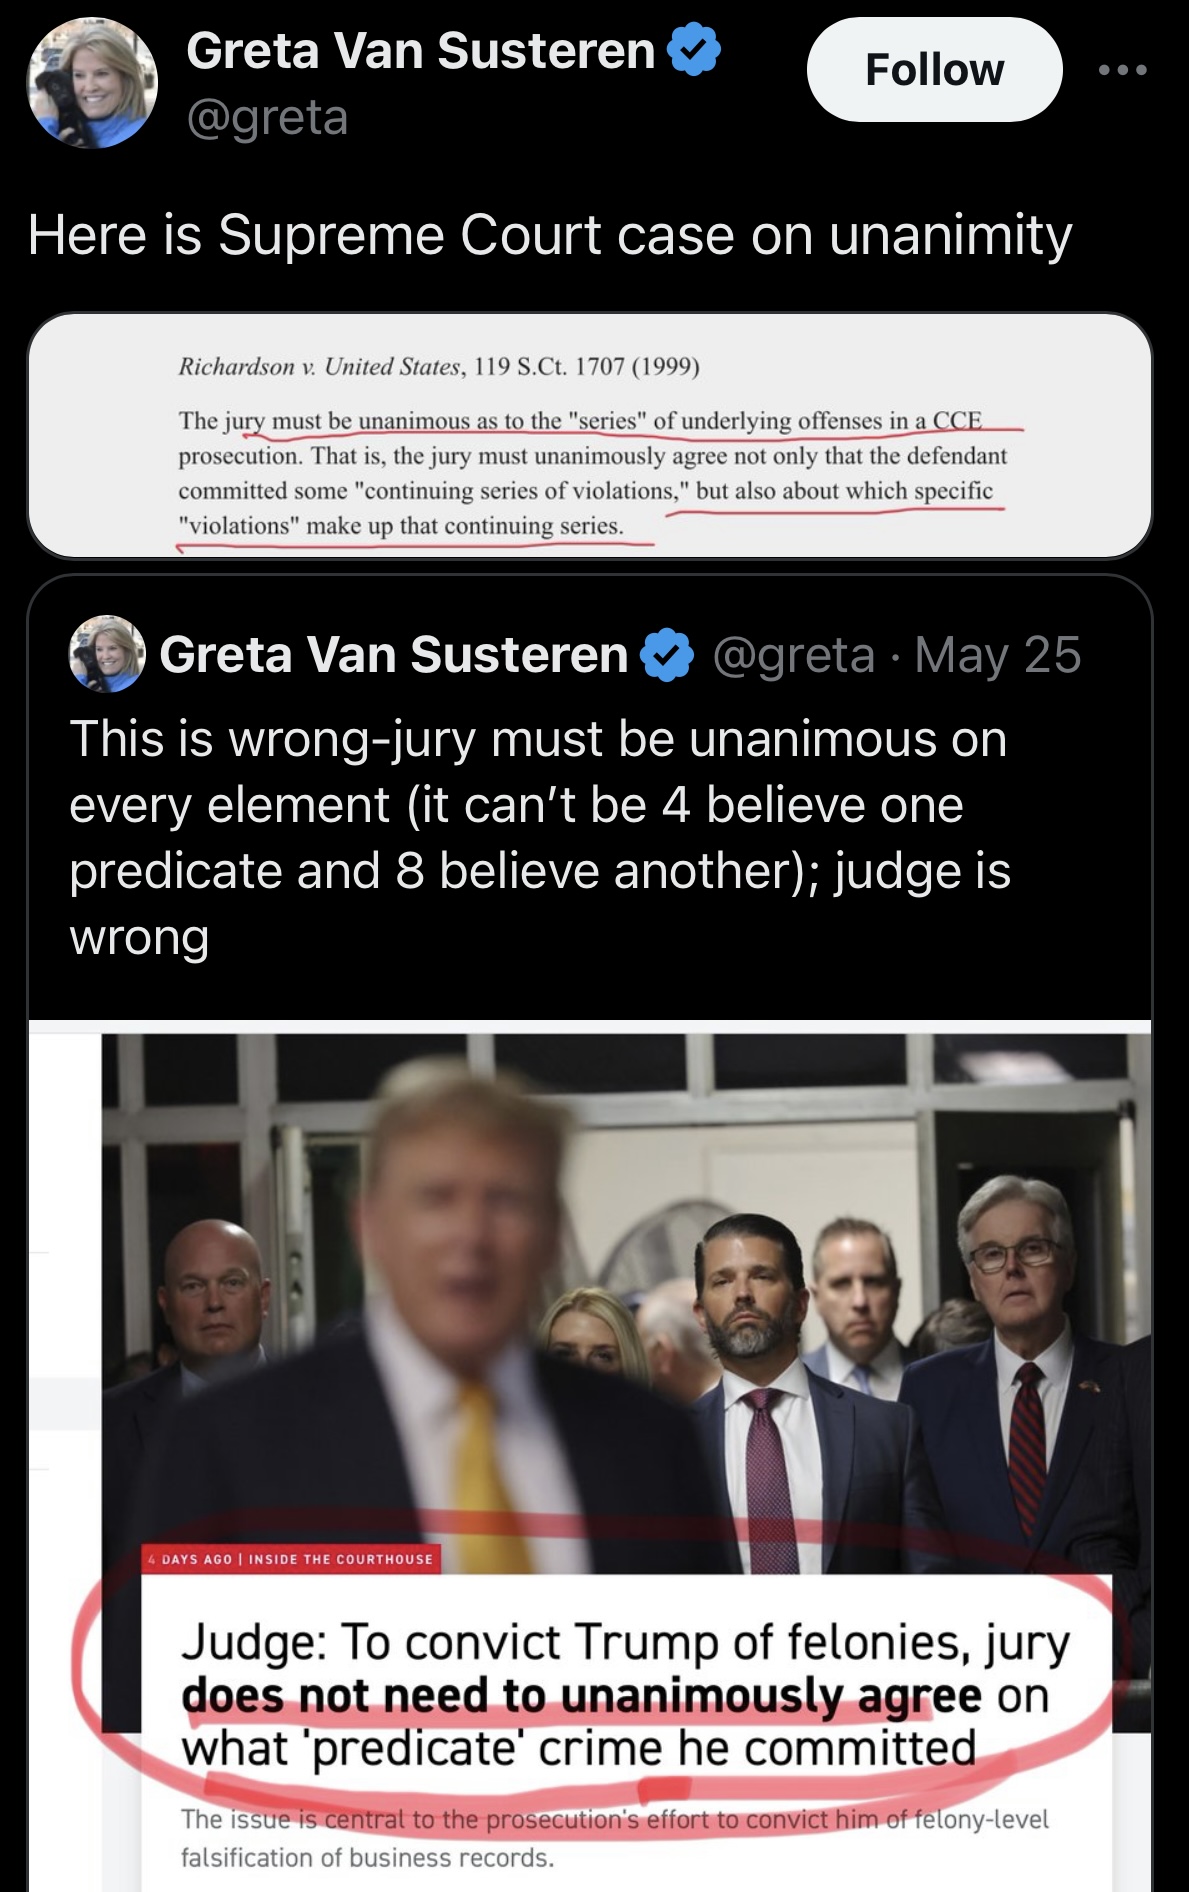Tap the 'Richardson v. United States' citation line
Image resolution: width=1189 pixels, height=1892 pixels.
[438, 367]
